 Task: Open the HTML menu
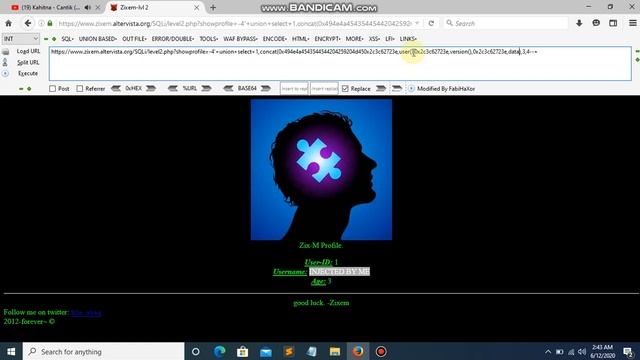[x=300, y=39]
